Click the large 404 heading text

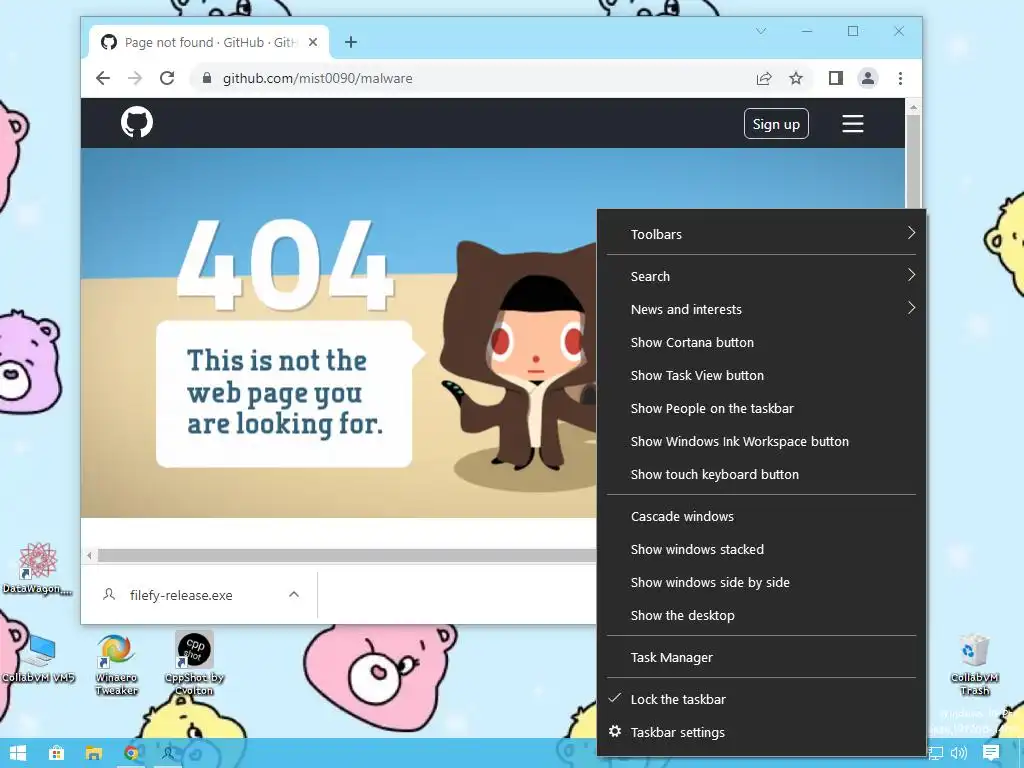285,264
